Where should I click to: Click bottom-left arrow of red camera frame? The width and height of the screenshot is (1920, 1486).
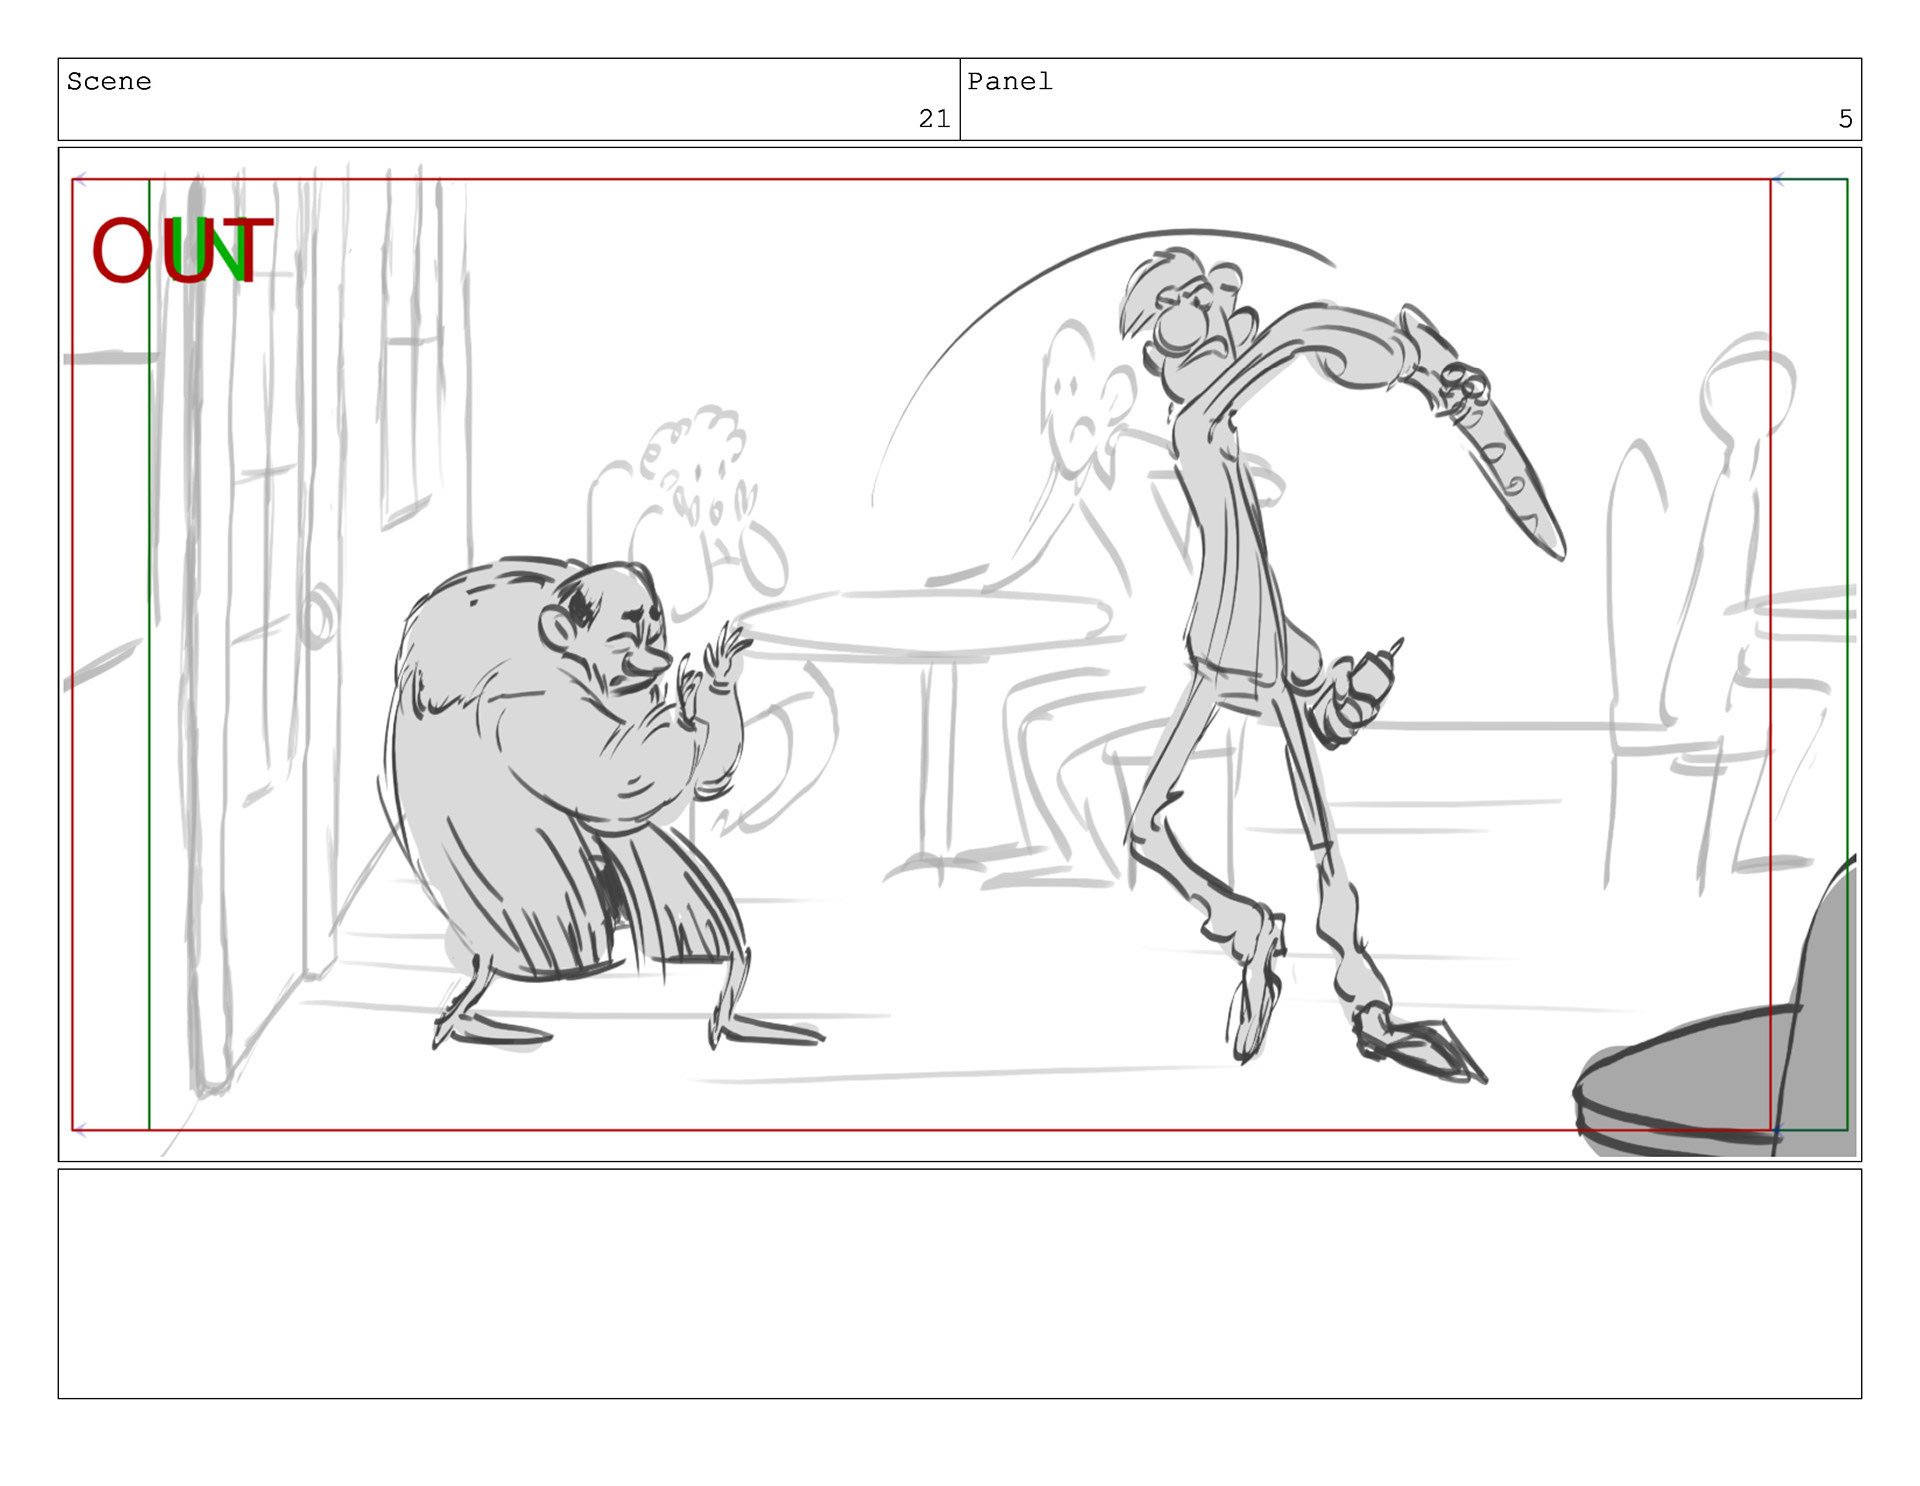click(80, 1130)
